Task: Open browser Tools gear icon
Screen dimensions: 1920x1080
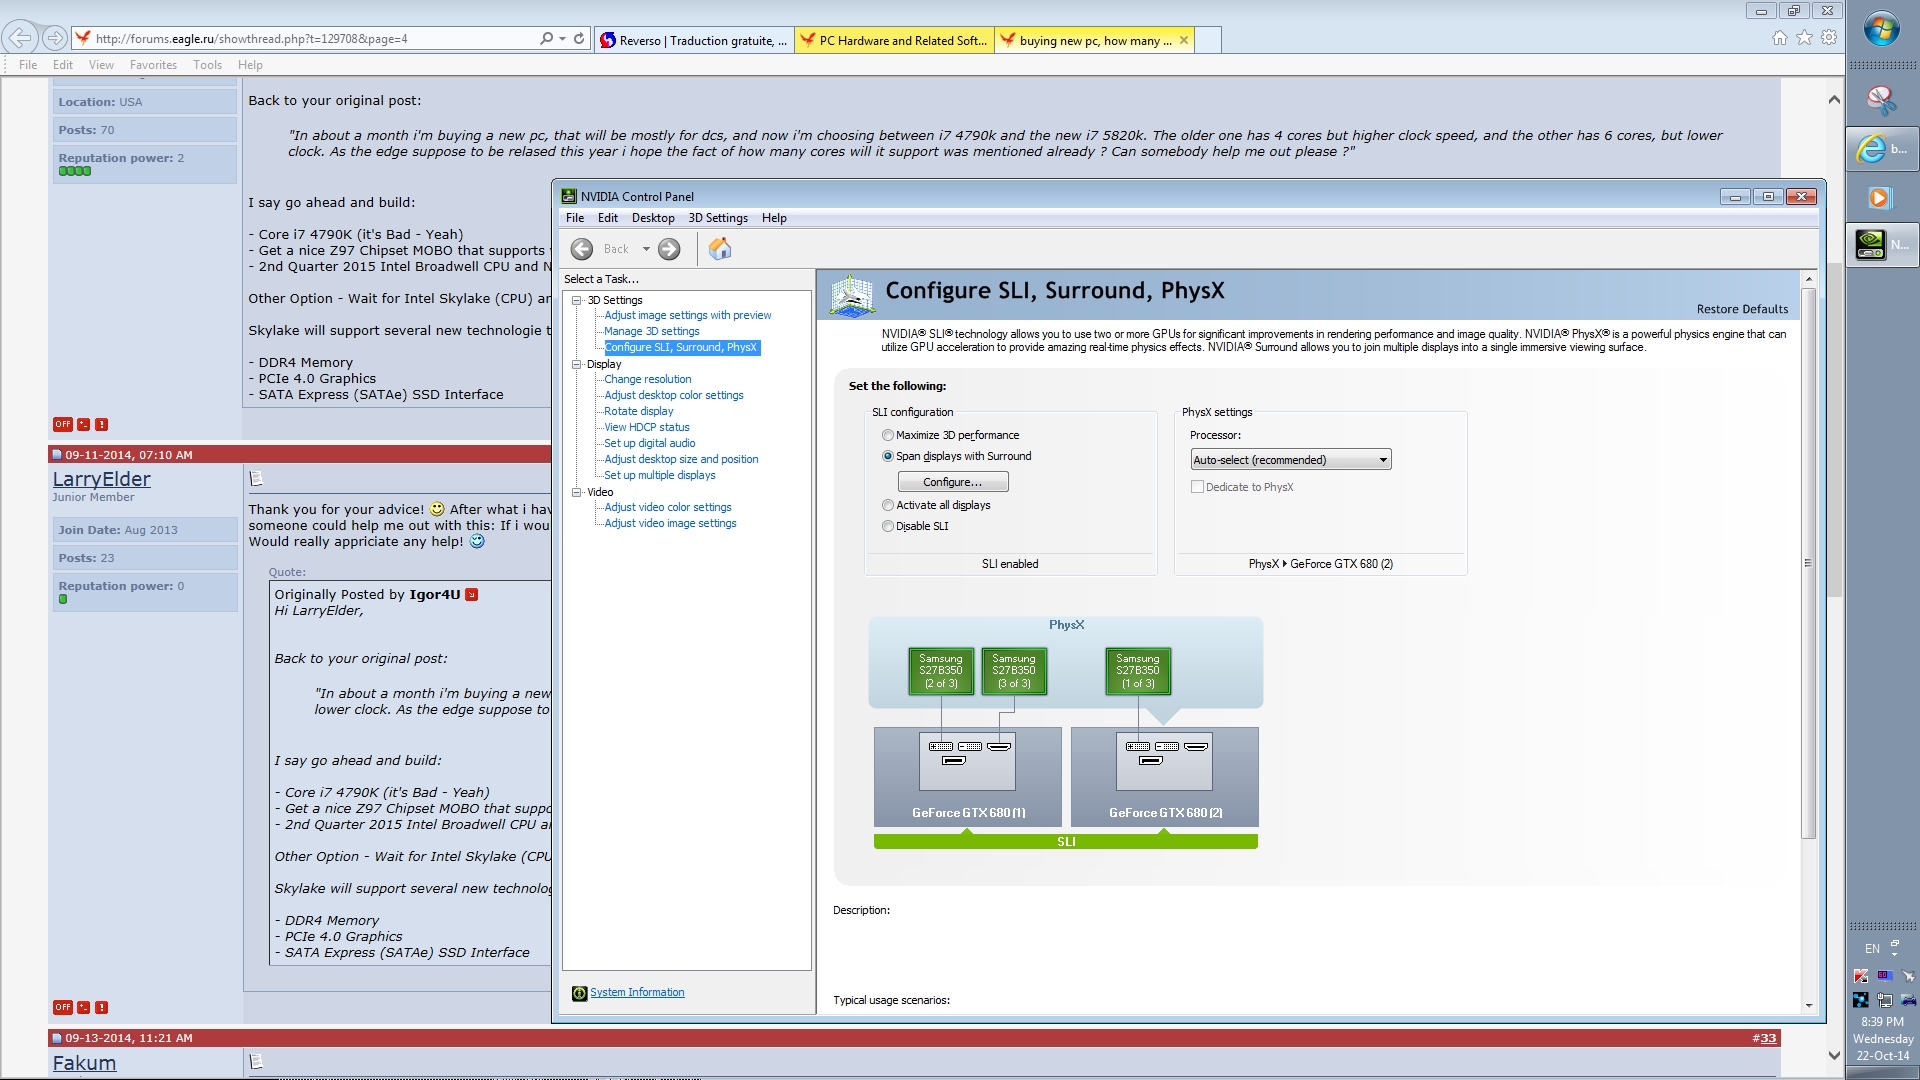Action: [1829, 38]
